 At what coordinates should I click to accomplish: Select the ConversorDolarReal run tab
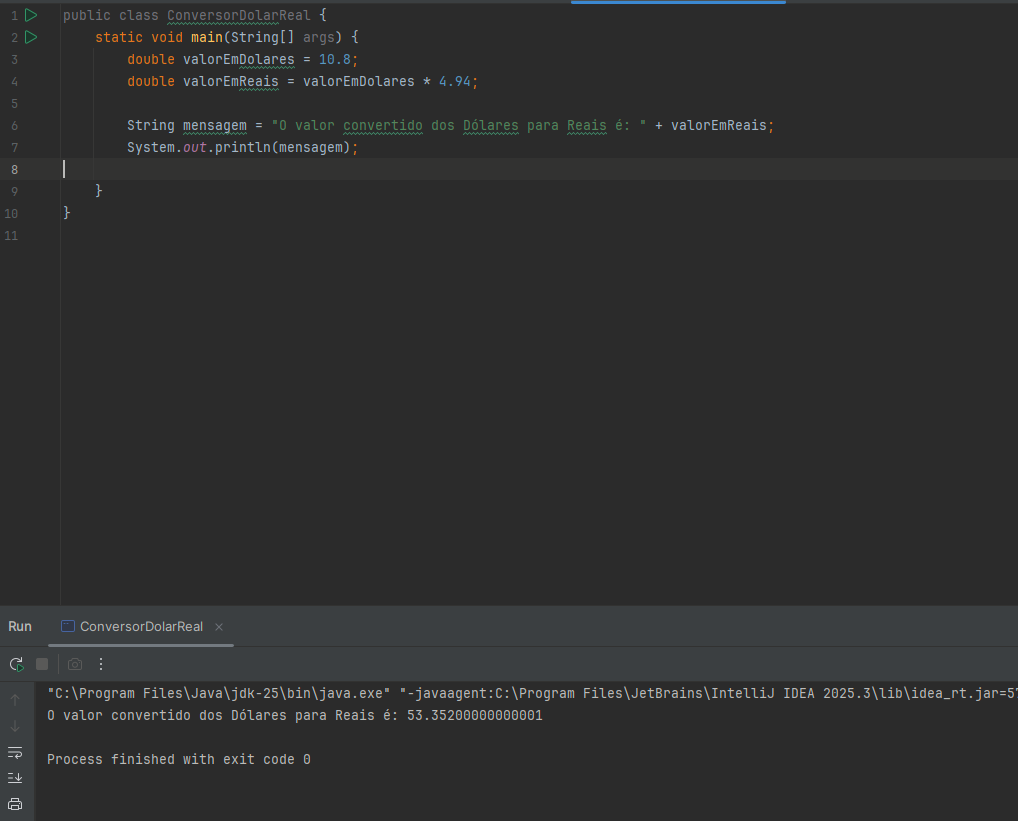coord(141,626)
